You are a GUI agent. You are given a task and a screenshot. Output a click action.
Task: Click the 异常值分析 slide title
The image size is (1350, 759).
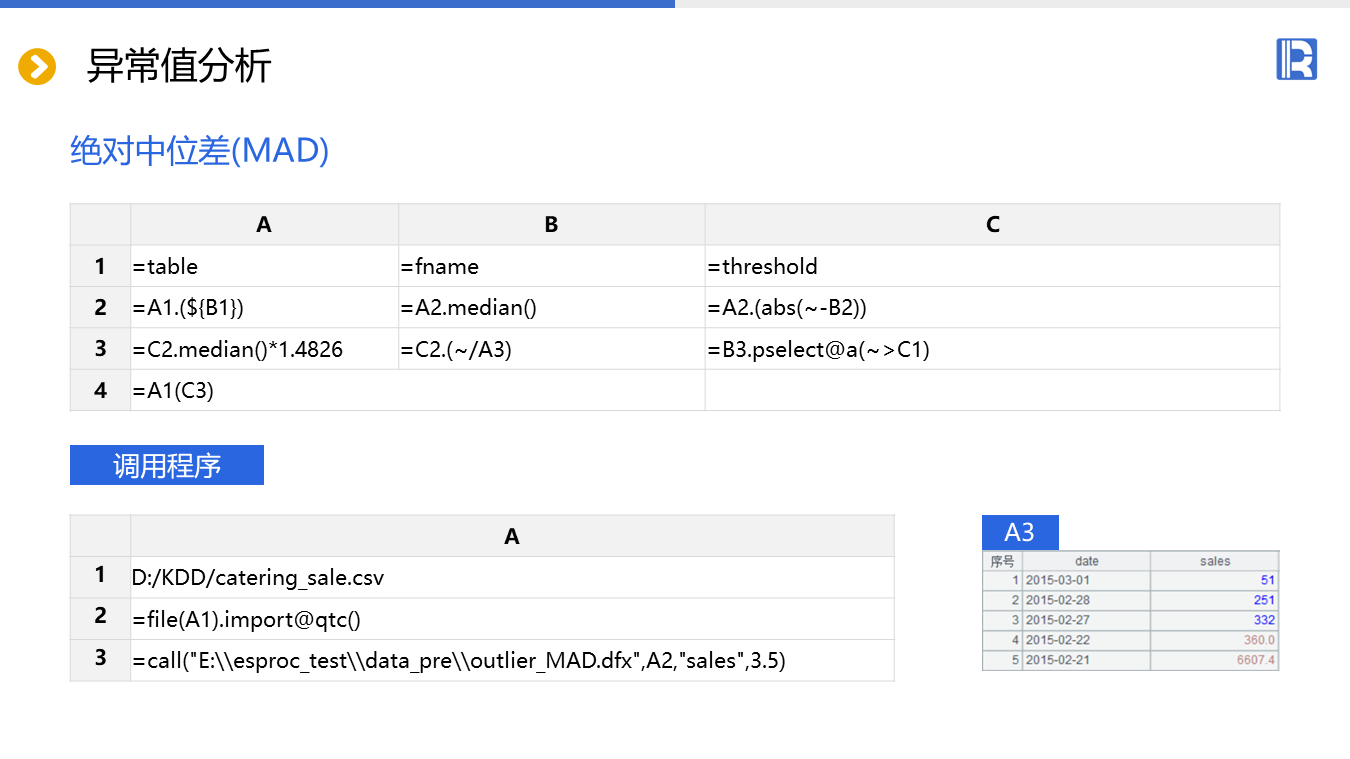click(179, 66)
